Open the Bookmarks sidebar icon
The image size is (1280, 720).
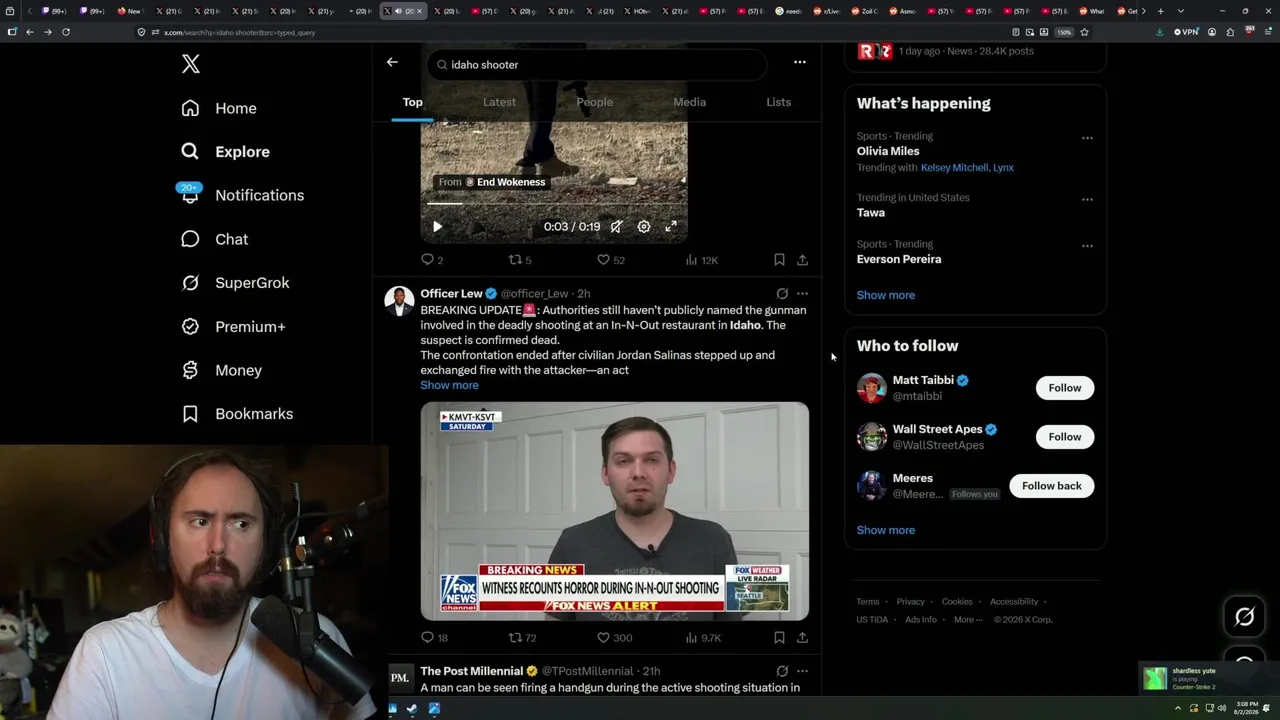coord(190,414)
